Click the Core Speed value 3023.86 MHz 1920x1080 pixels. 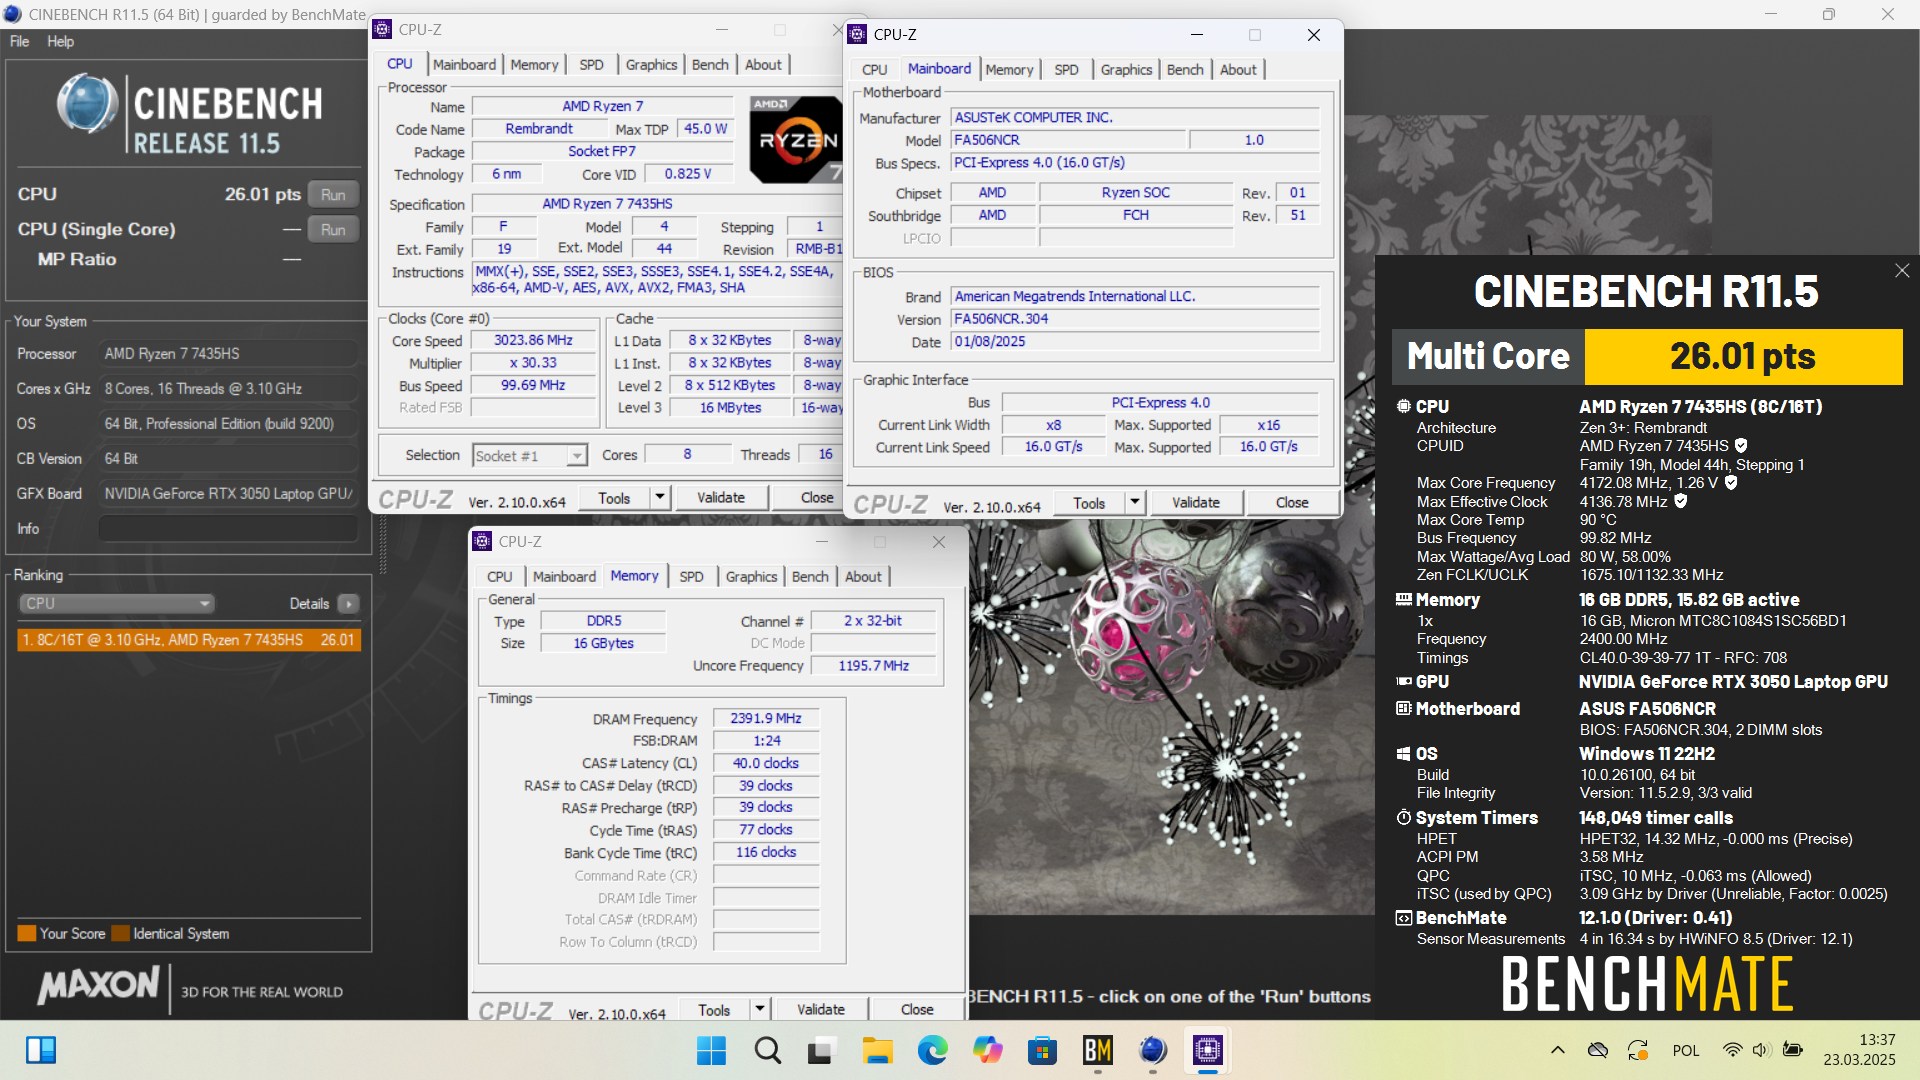pos(533,340)
